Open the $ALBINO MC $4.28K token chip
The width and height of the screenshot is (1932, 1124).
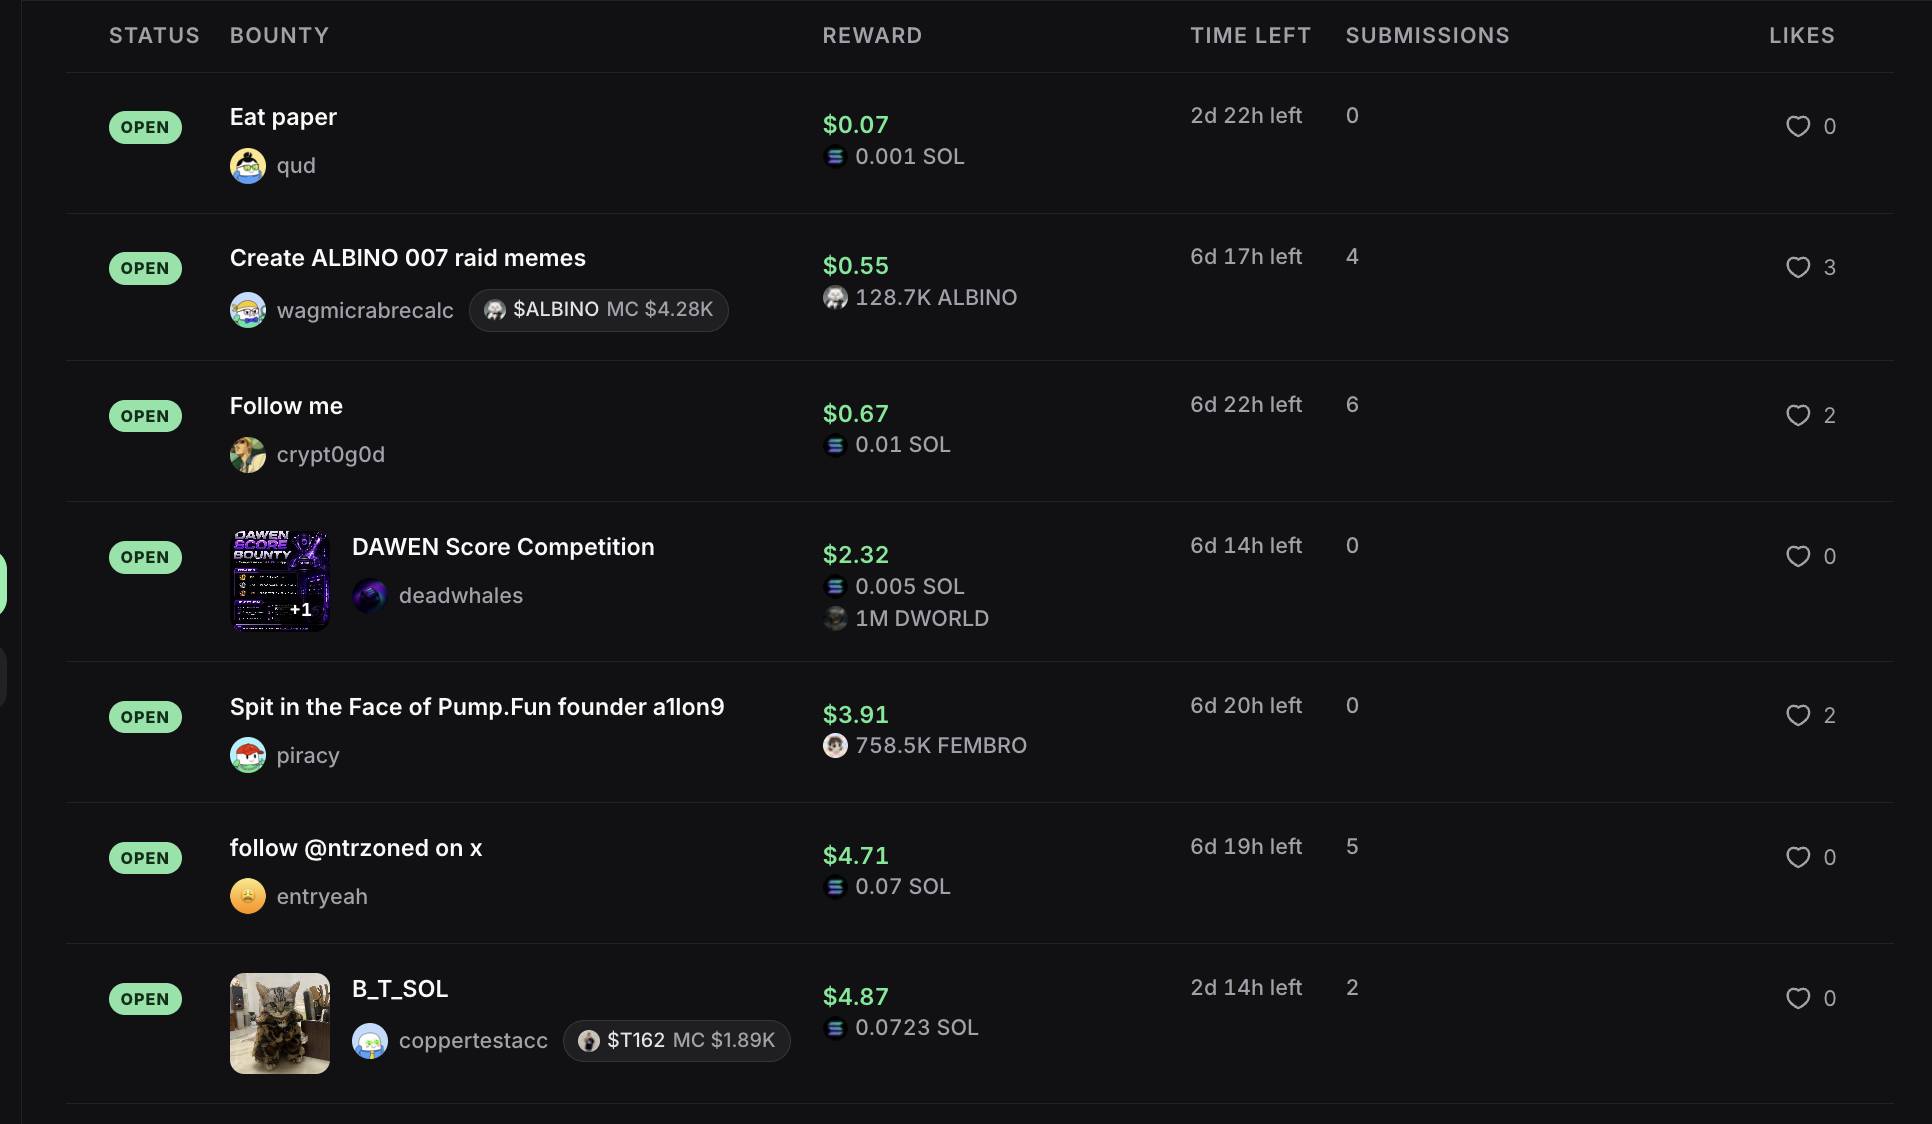coord(599,310)
